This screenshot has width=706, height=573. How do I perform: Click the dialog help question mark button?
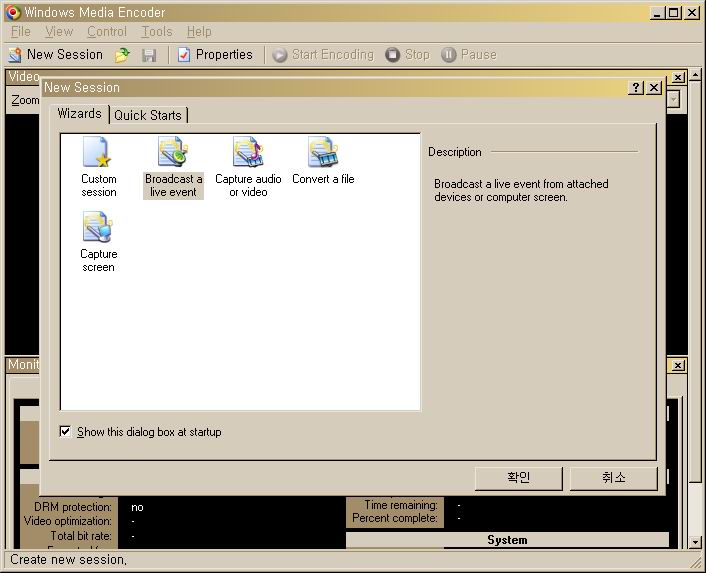click(635, 87)
